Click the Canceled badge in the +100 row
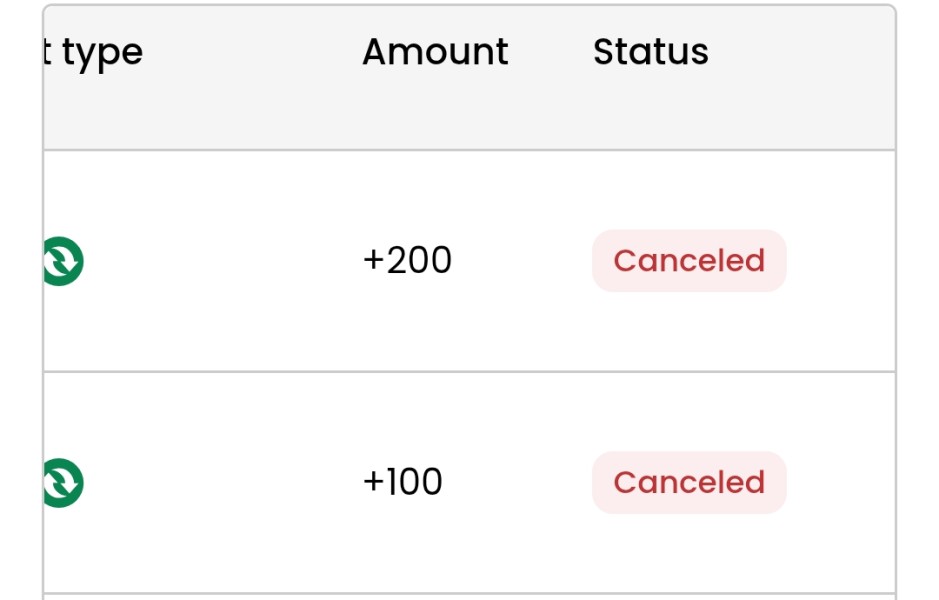The height and width of the screenshot is (600, 939). tap(689, 483)
